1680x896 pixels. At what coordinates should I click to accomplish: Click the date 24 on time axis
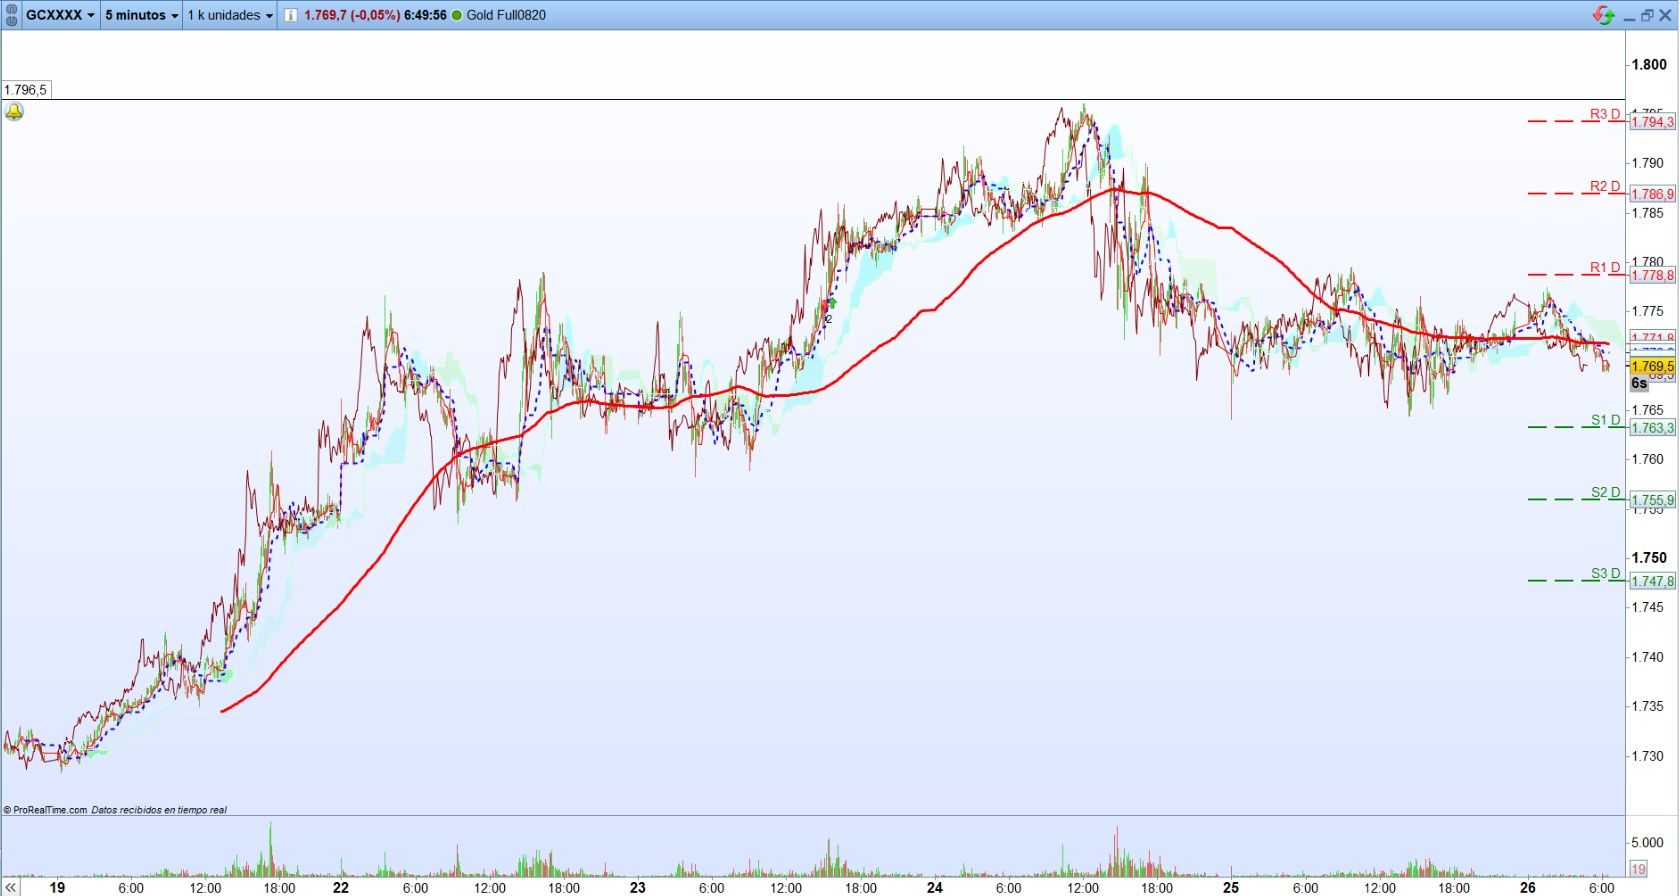935,887
